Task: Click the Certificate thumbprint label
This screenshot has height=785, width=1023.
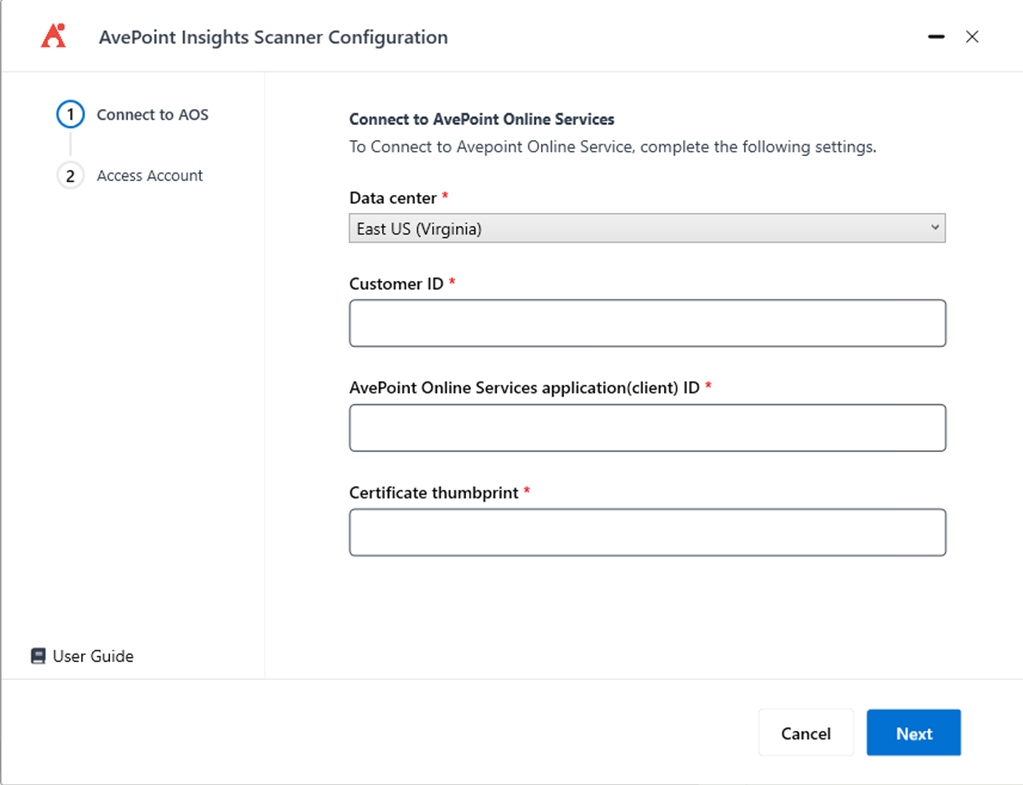Action: 434,493
